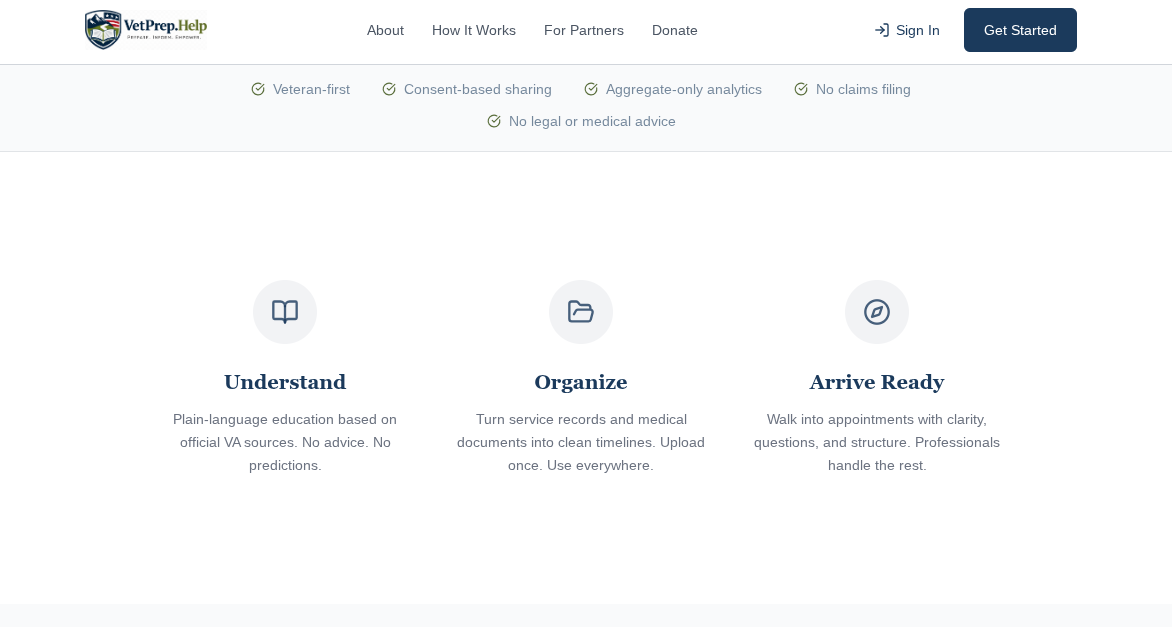Click the checkmark beside Veteran-first
This screenshot has width=1172, height=627.
click(258, 89)
